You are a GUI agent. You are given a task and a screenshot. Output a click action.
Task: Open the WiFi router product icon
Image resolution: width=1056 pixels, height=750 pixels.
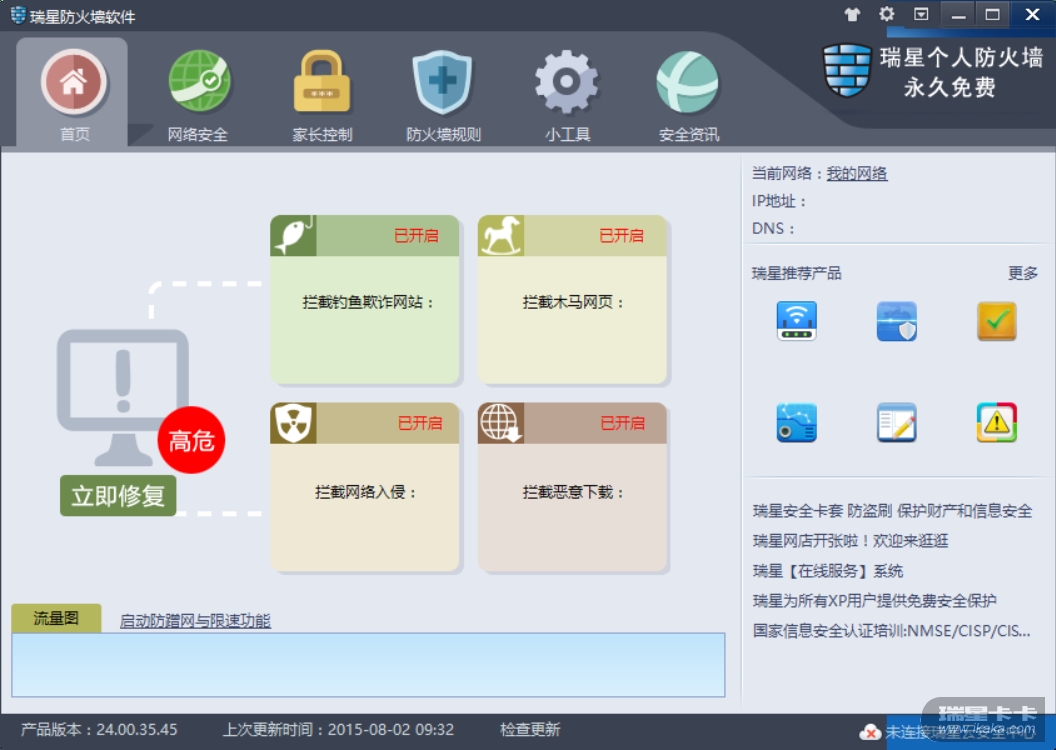[x=797, y=321]
